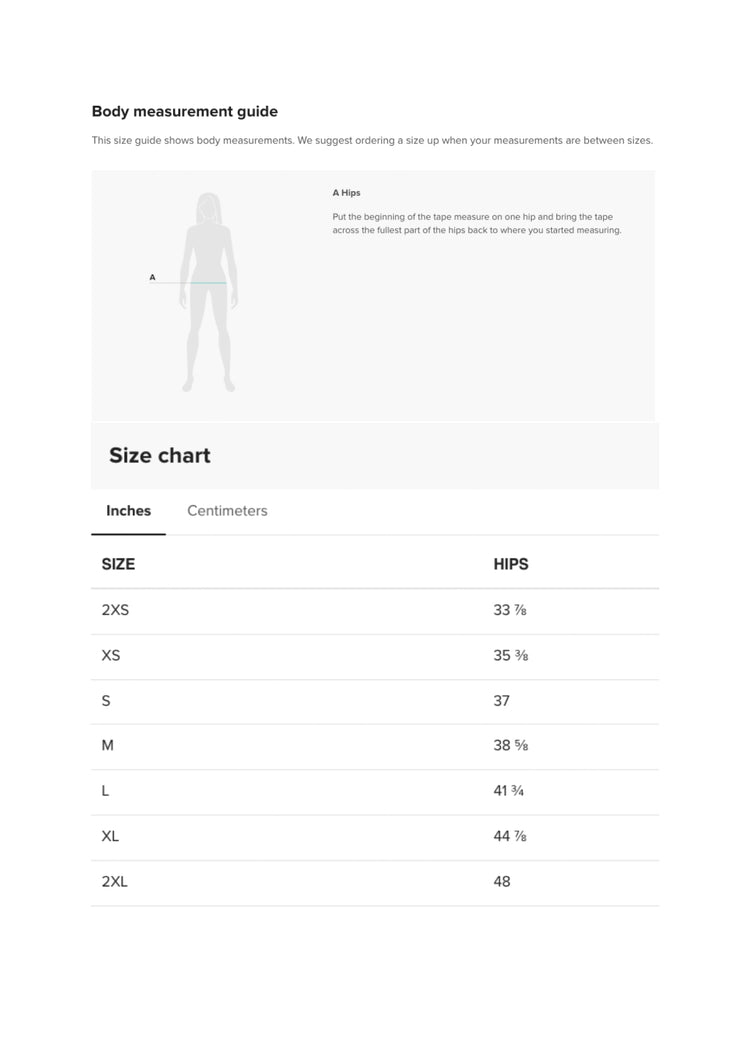
Task: Switch to the Centimeters tab
Action: 227,511
